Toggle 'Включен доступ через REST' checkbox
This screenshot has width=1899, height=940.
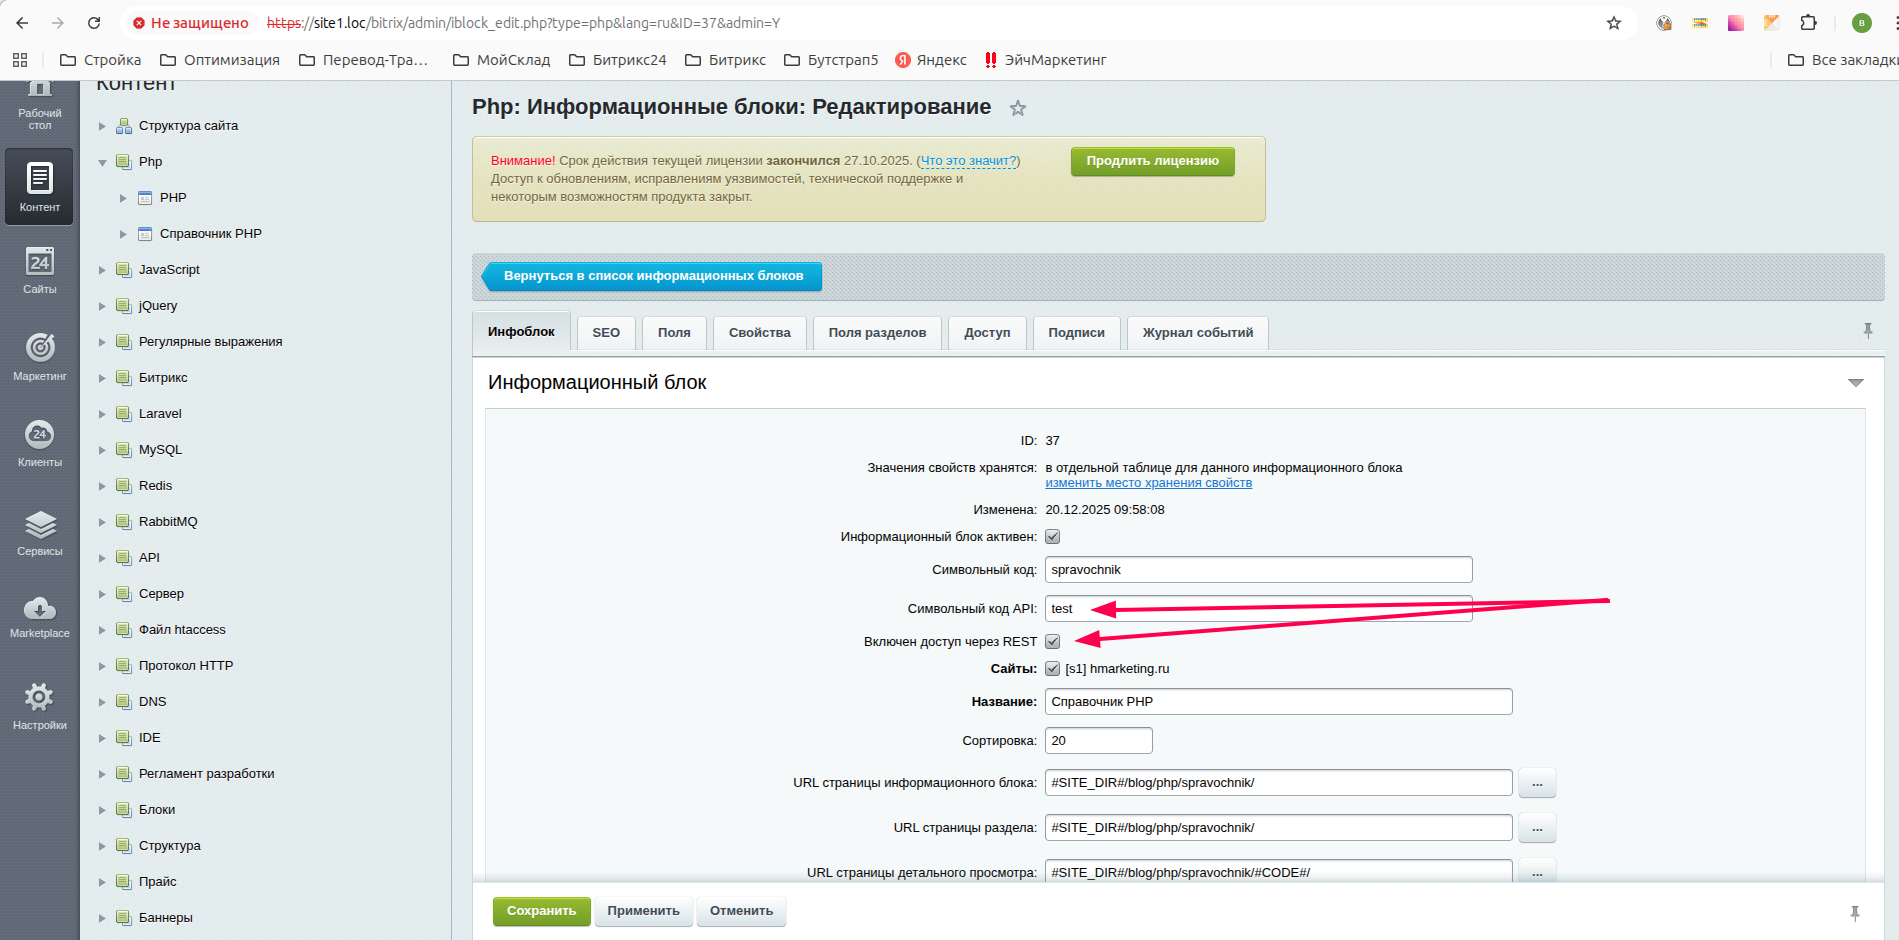1052,642
